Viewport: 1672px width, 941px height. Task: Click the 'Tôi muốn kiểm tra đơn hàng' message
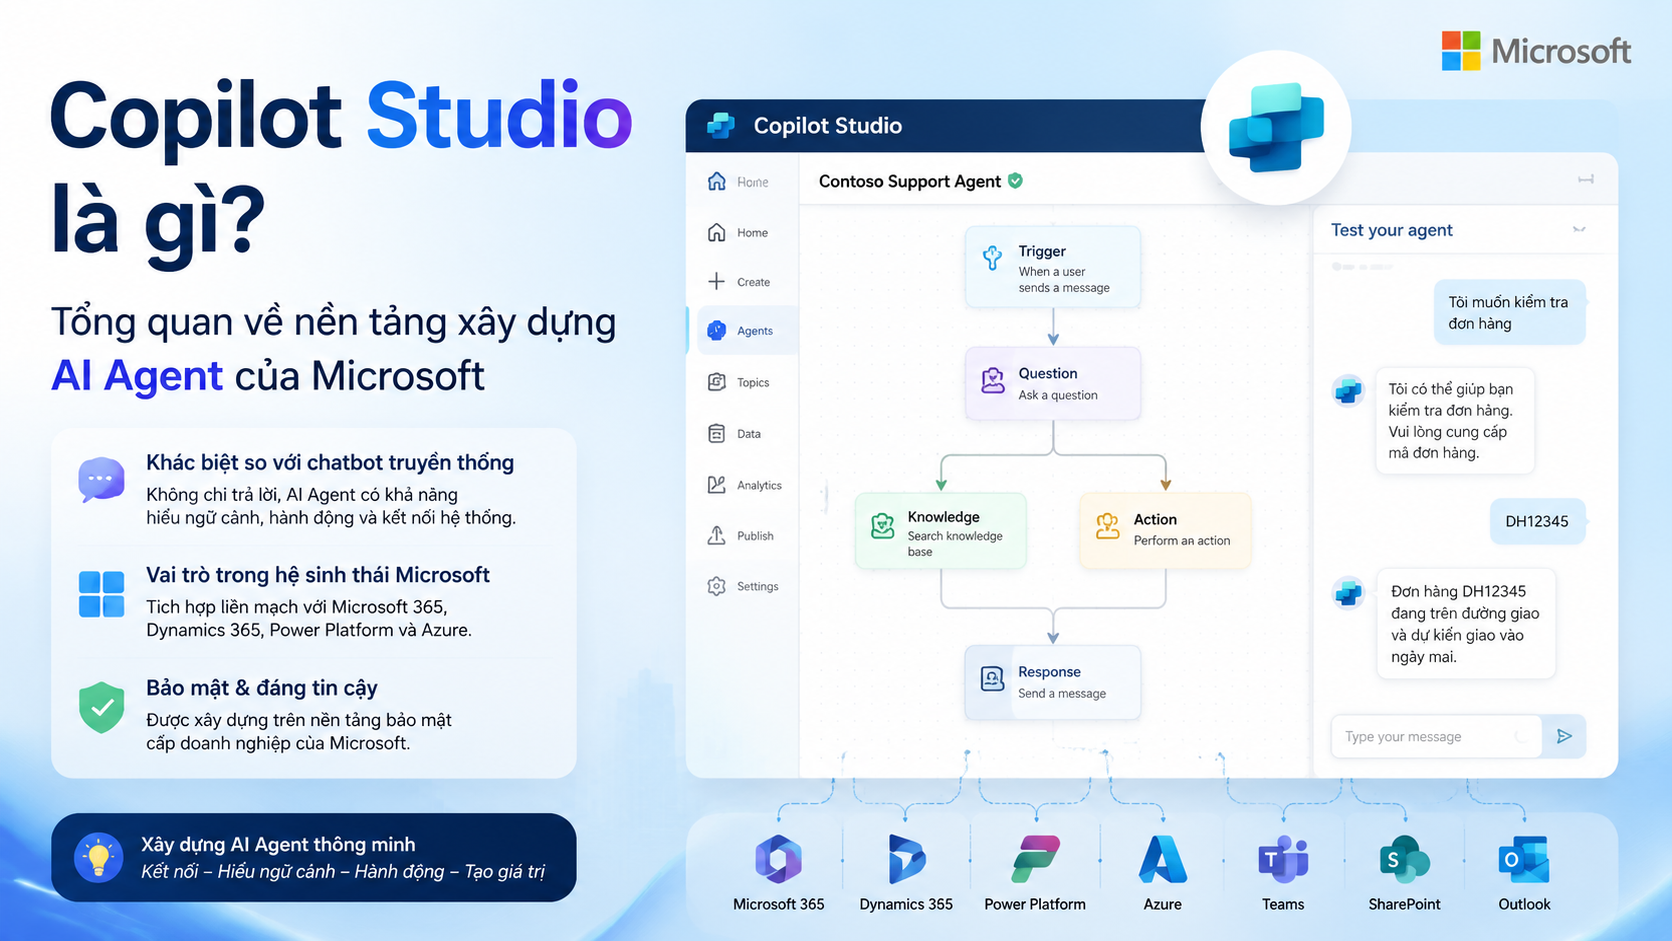(x=1509, y=312)
